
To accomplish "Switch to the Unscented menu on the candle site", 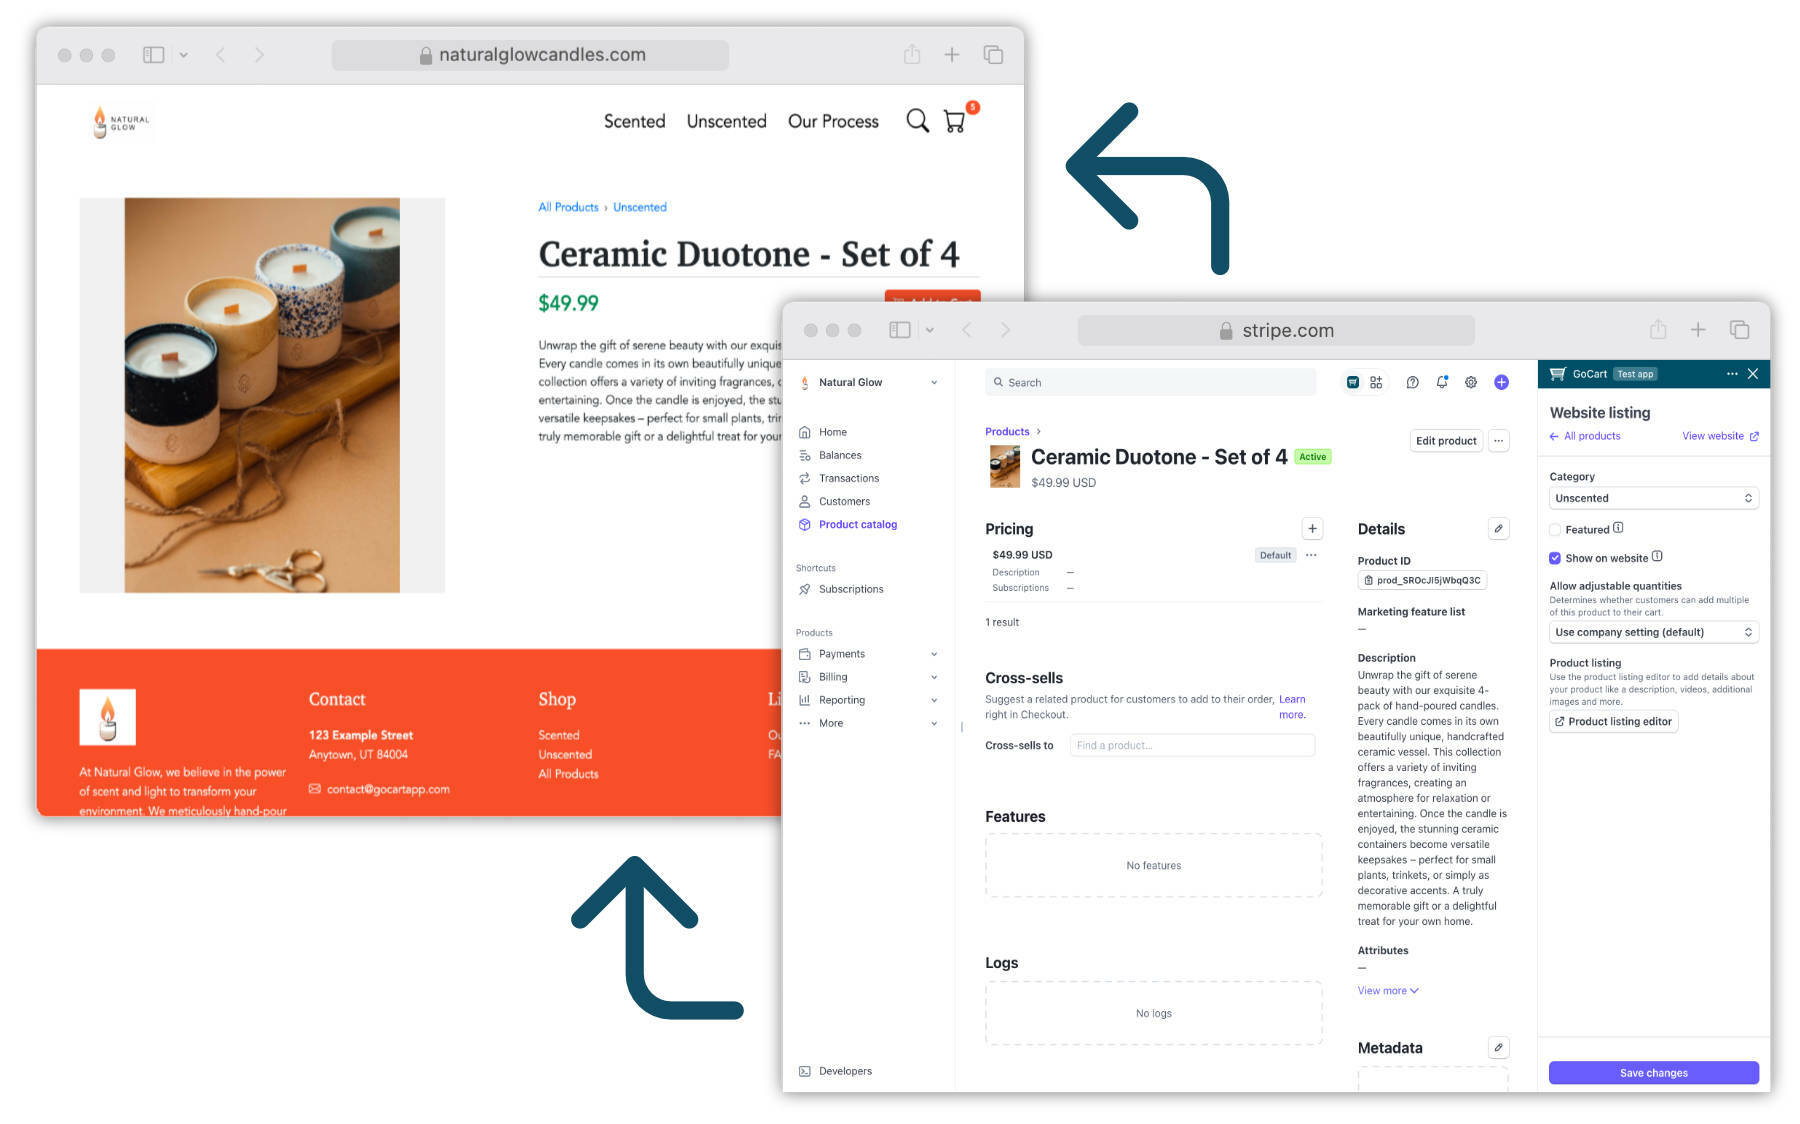I will click(x=726, y=121).
